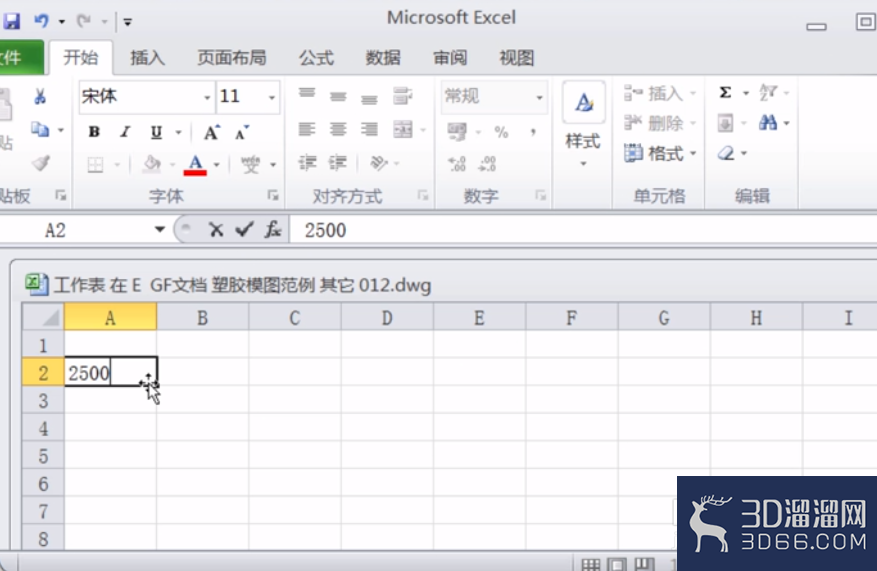This screenshot has height=571, width=877.
Task: Click the AutoSum sigma icon
Action: 725,92
